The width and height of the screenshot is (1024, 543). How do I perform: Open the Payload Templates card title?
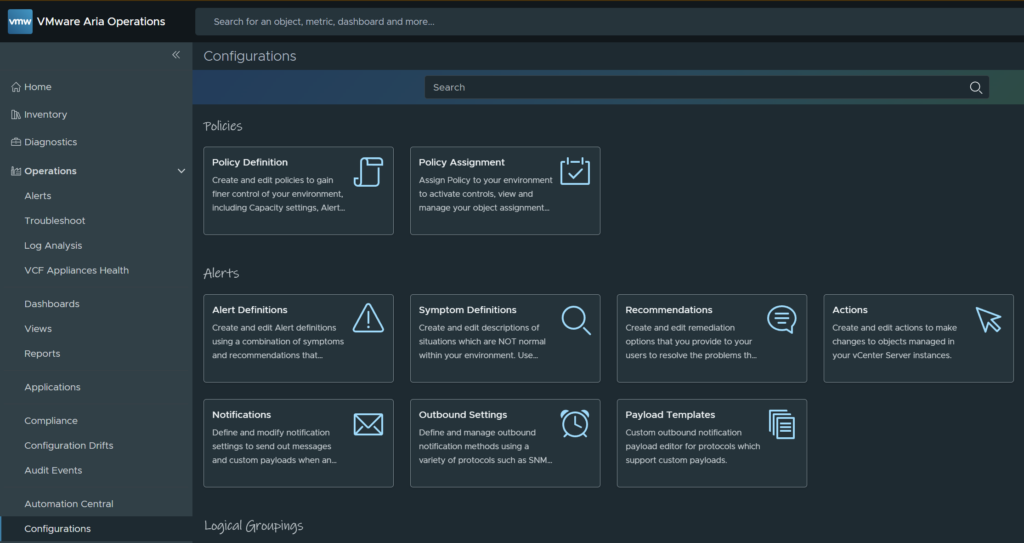670,415
